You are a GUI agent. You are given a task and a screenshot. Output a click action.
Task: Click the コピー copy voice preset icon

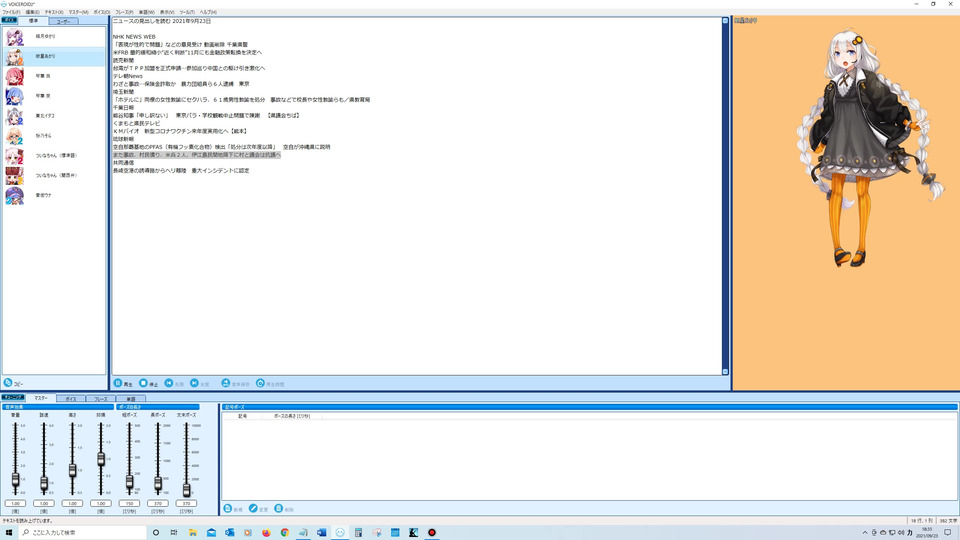click(8, 383)
